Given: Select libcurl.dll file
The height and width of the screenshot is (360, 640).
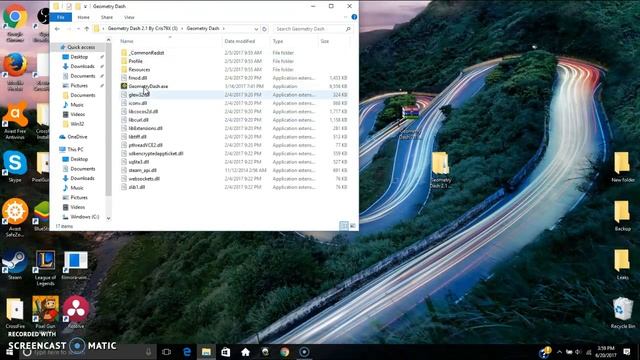Looking at the screenshot, I should [x=138, y=120].
